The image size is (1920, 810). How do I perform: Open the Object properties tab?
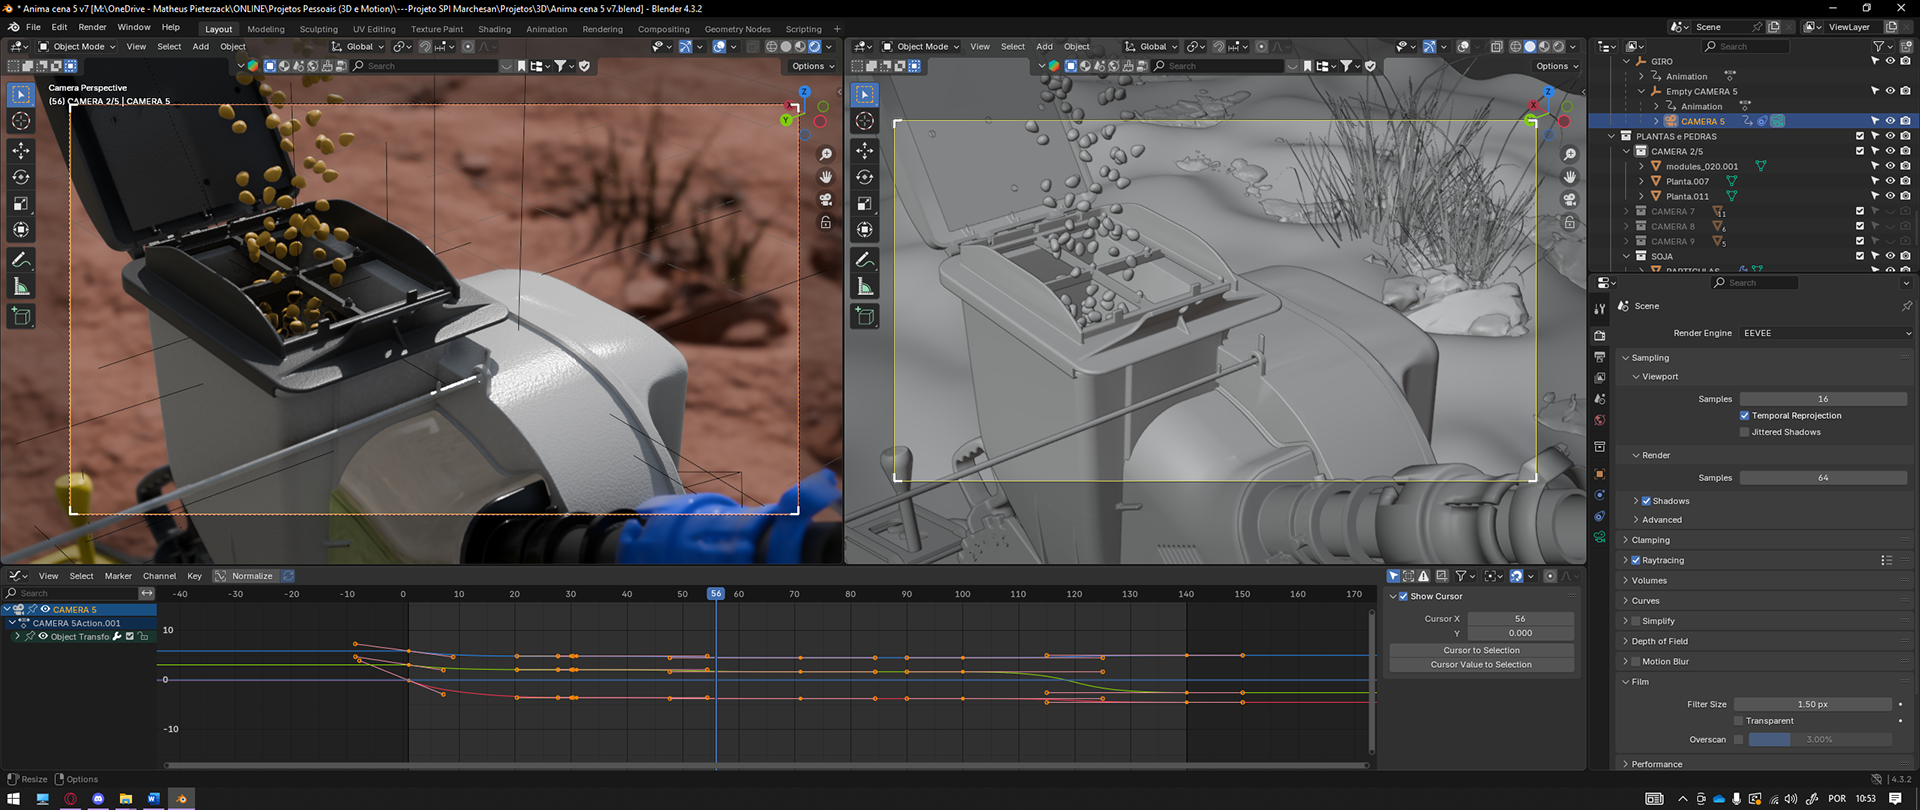tap(1600, 474)
